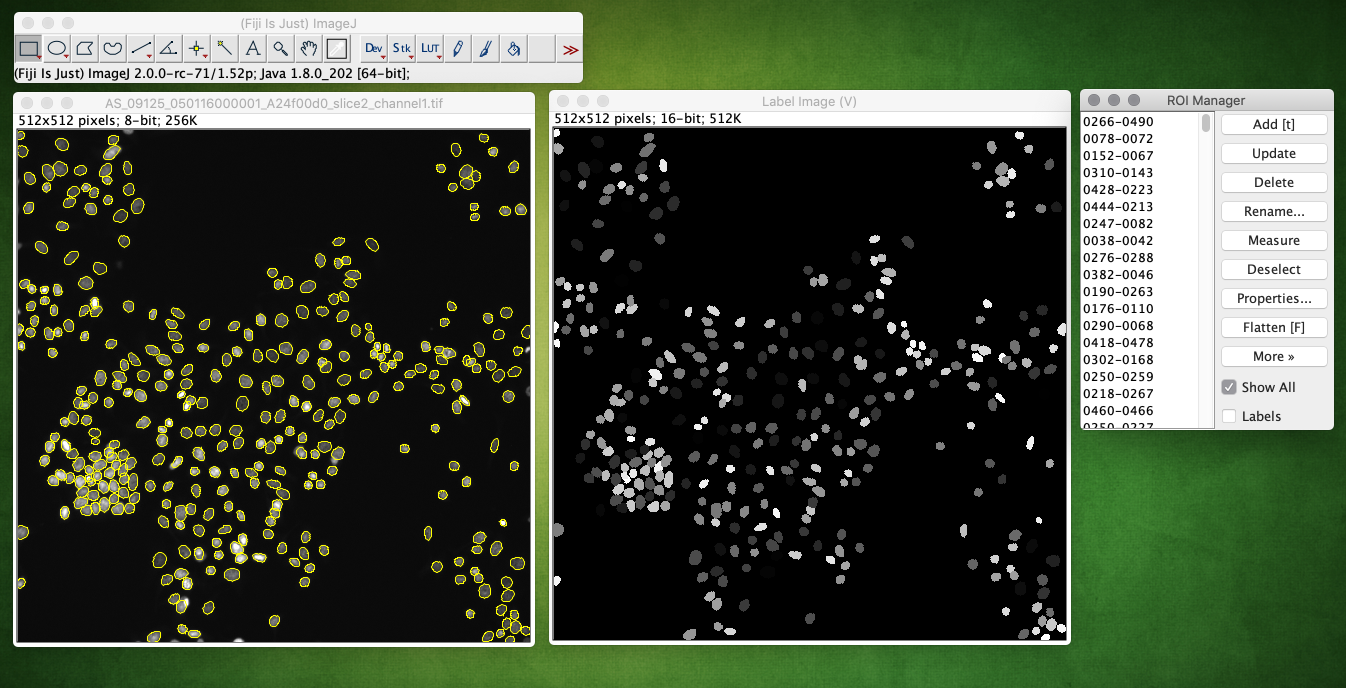Viewport: 1346px width, 688px height.
Task: Select the Multi-point tool
Action: click(x=198, y=47)
